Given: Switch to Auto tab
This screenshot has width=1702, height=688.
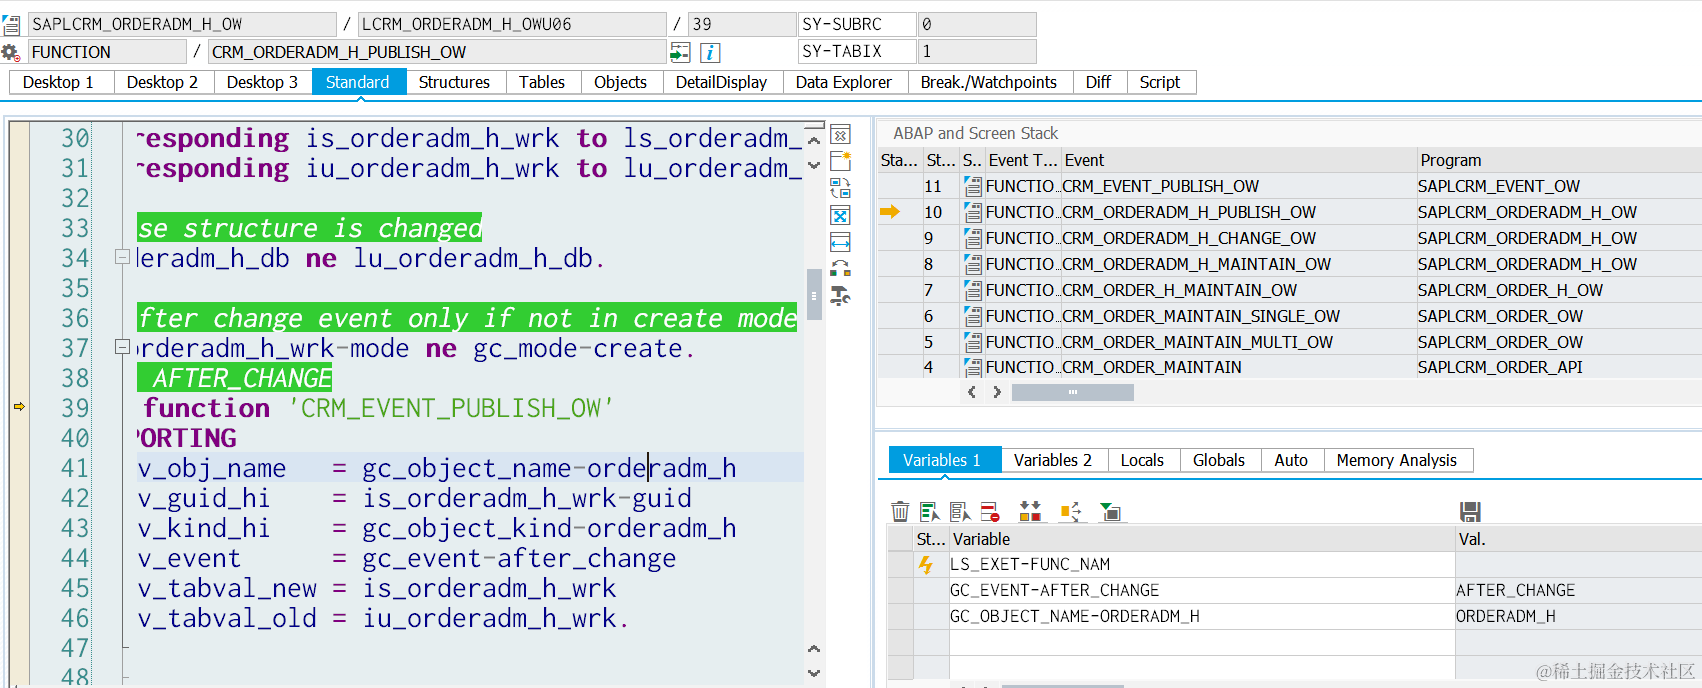Looking at the screenshot, I should (x=1292, y=460).
